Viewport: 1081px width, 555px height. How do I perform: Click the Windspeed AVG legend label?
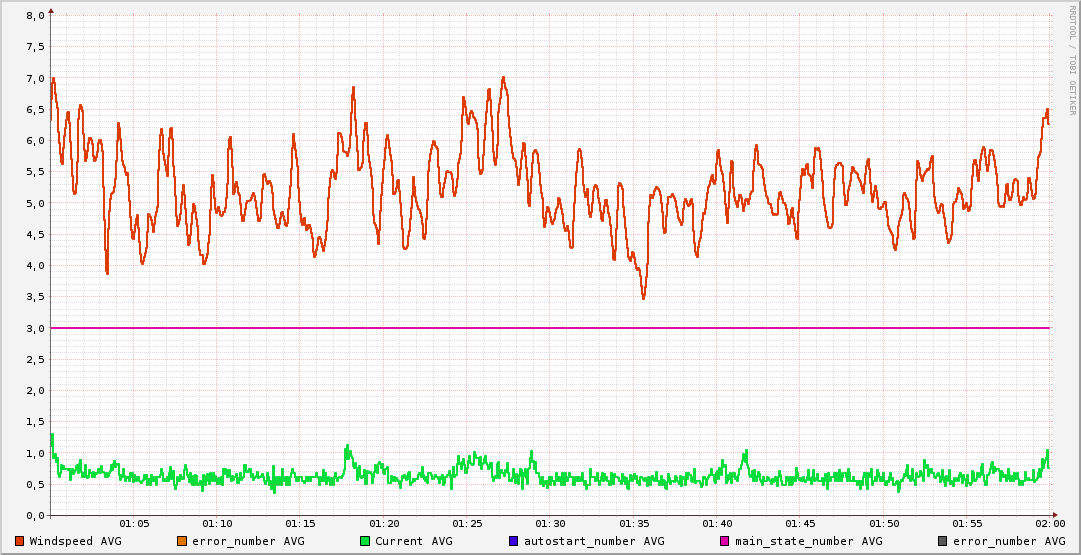76,541
